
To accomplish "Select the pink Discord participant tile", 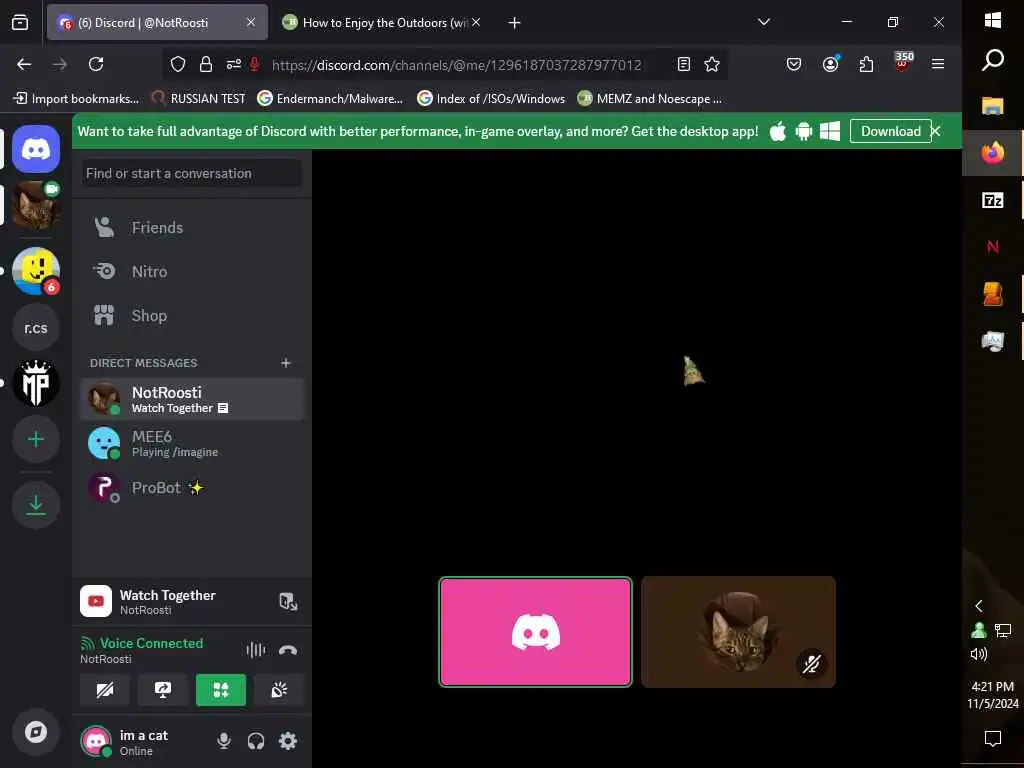I will [536, 632].
